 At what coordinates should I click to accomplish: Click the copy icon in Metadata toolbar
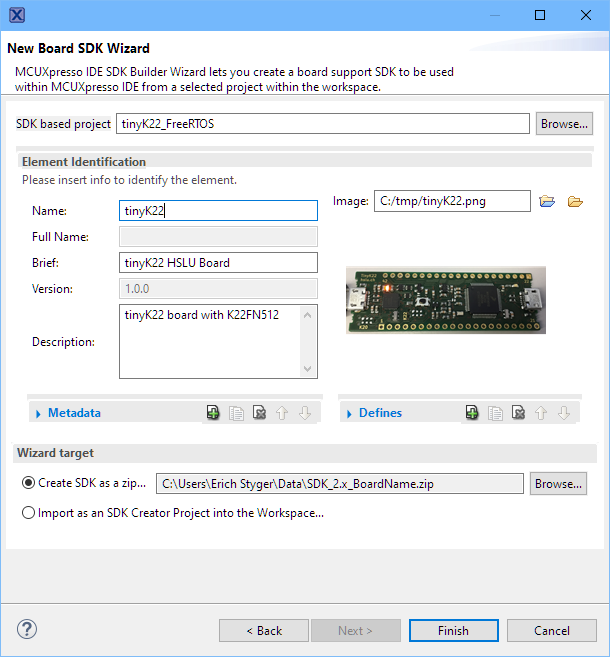pyautogui.click(x=236, y=413)
